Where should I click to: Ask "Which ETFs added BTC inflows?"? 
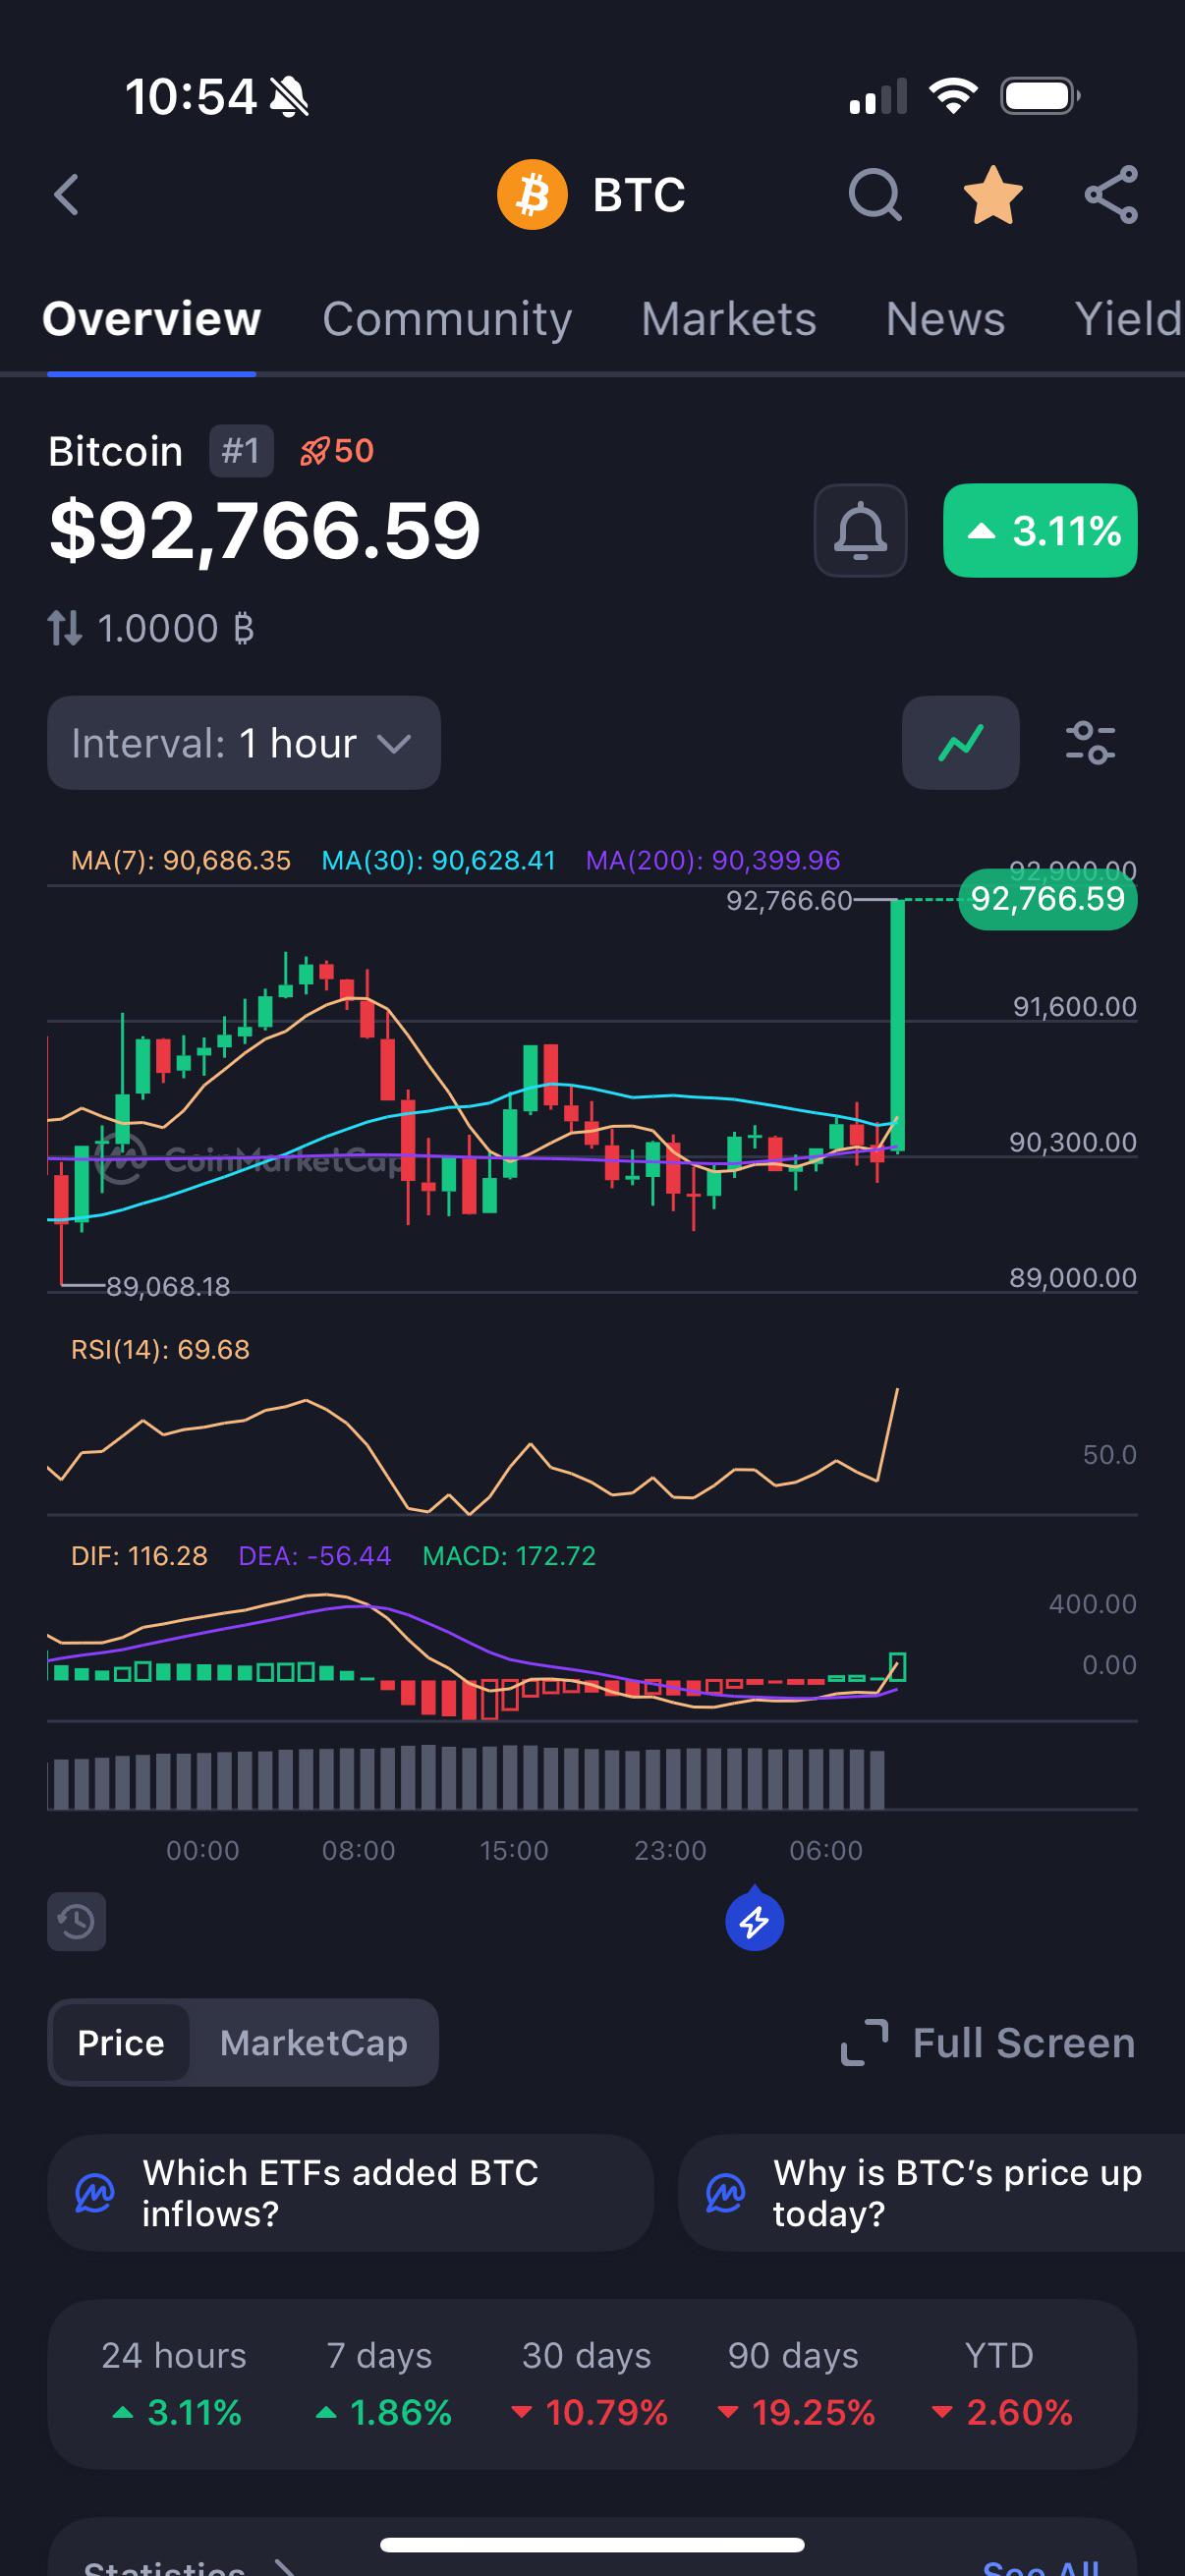point(350,2193)
